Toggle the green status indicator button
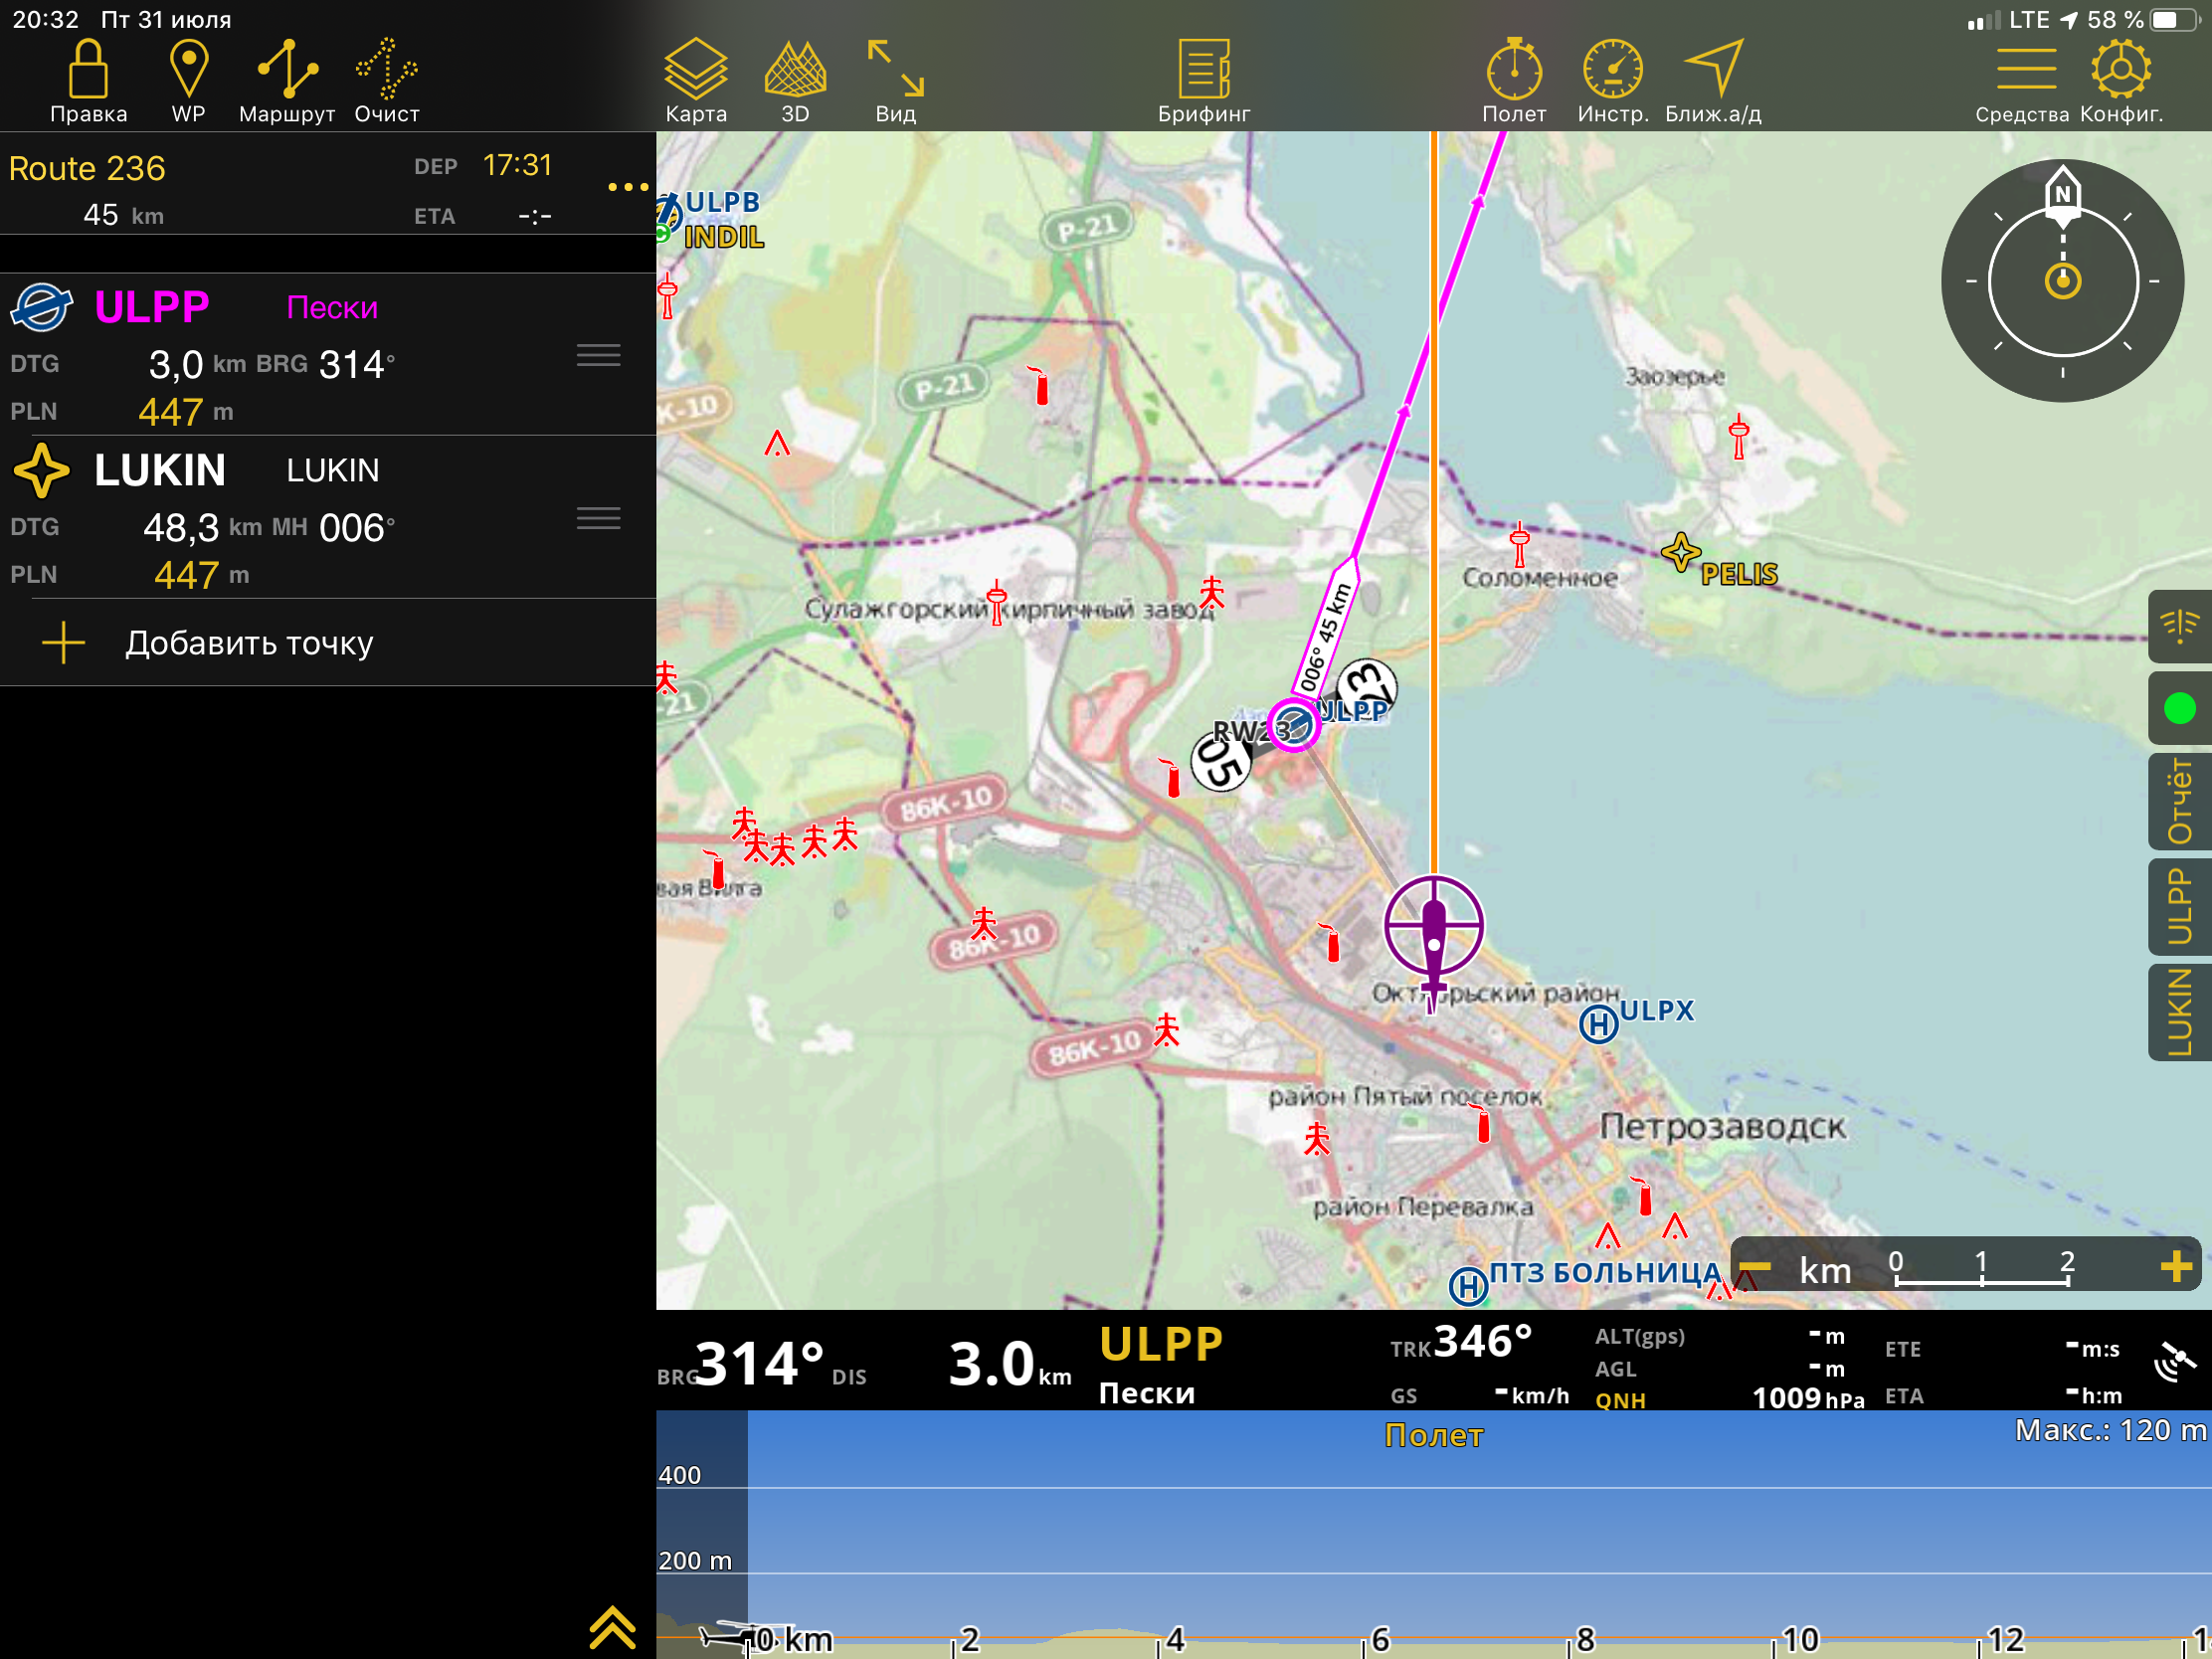Image resolution: width=2212 pixels, height=1659 pixels. [2179, 708]
